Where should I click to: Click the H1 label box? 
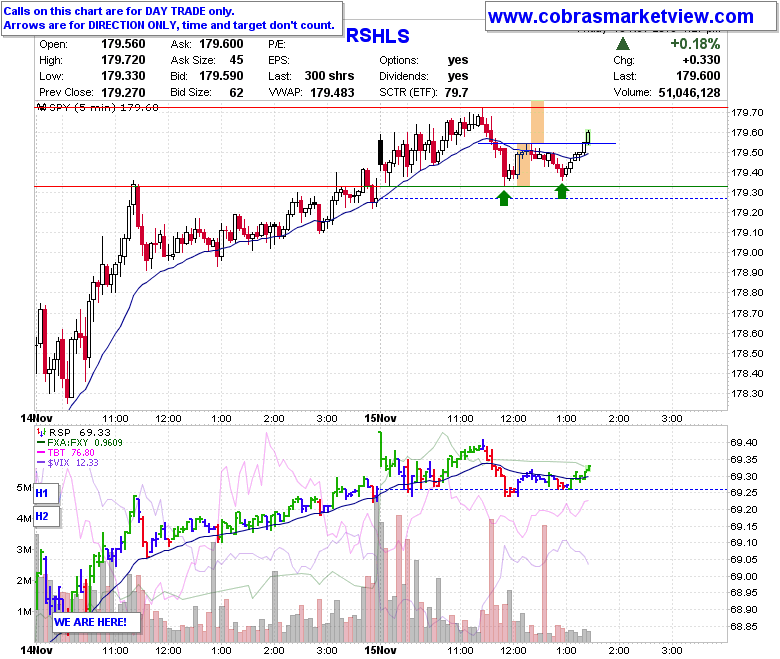[x=46, y=493]
